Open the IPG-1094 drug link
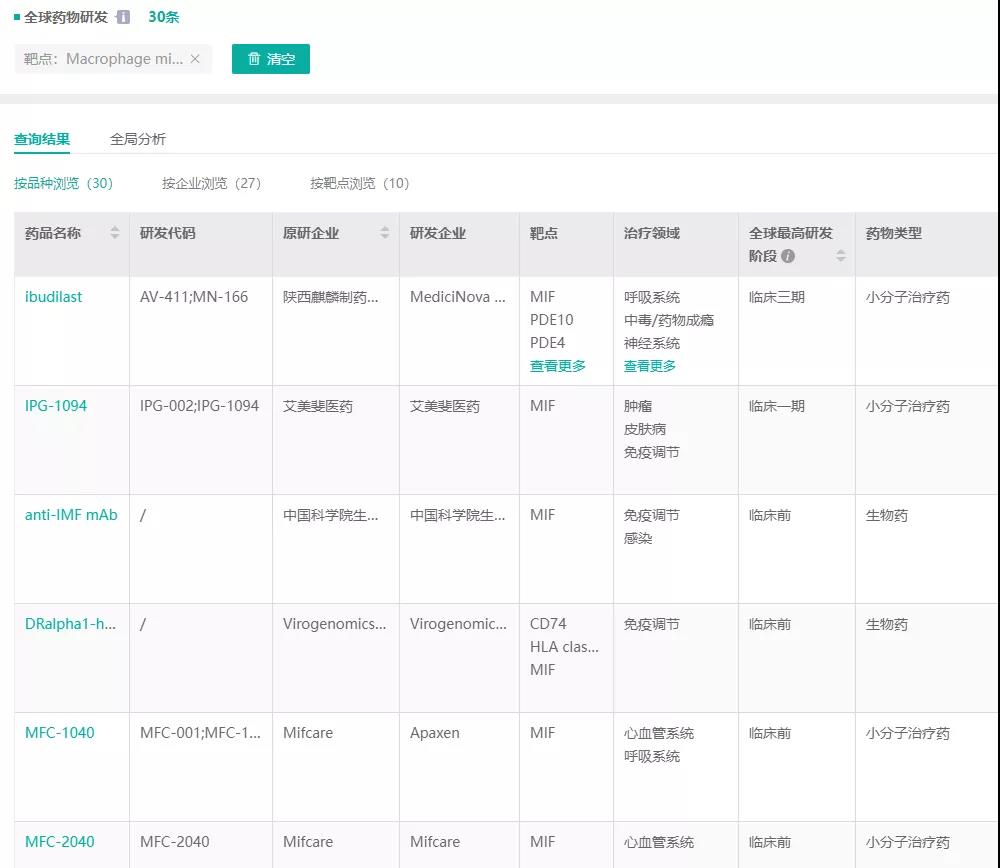This screenshot has width=1000, height=868. (x=56, y=406)
